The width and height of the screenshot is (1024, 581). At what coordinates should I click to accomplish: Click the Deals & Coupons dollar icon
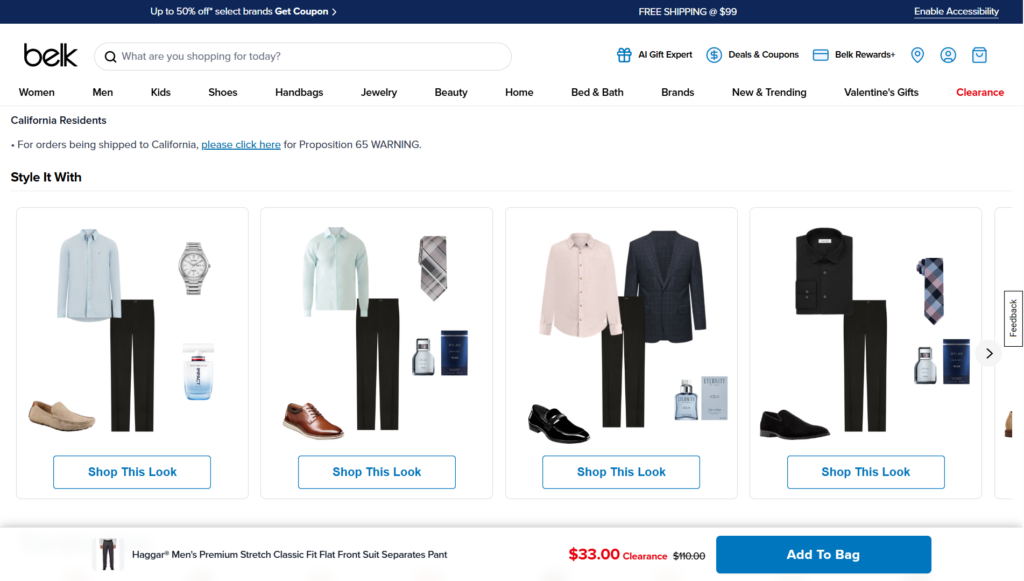click(x=714, y=55)
